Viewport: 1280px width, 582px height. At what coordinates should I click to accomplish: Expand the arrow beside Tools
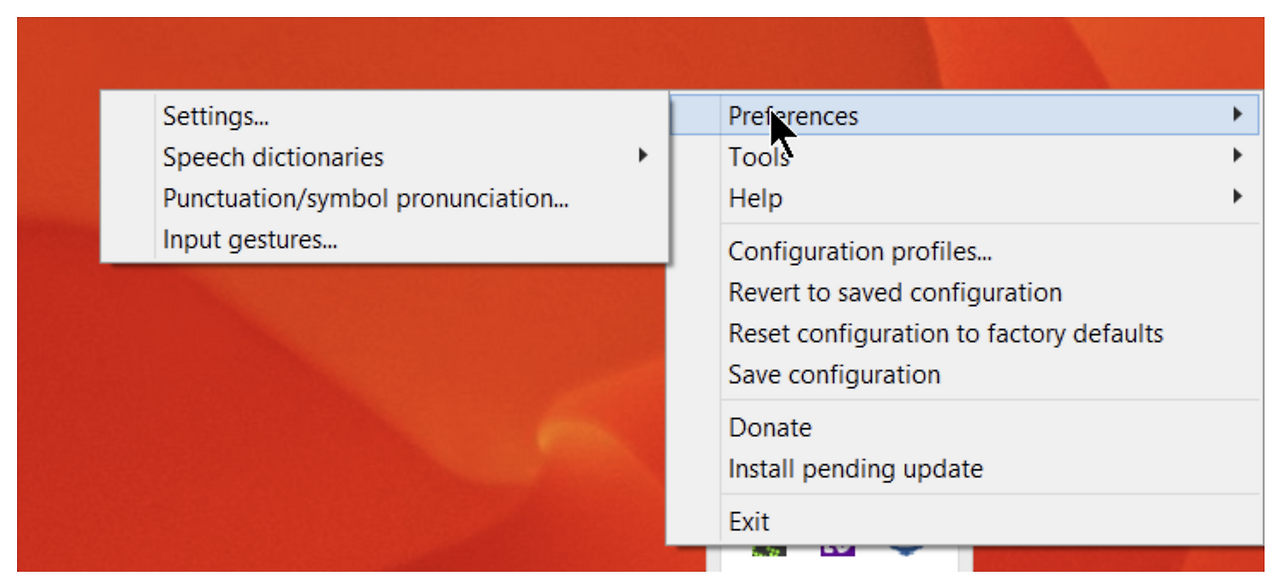point(1238,156)
